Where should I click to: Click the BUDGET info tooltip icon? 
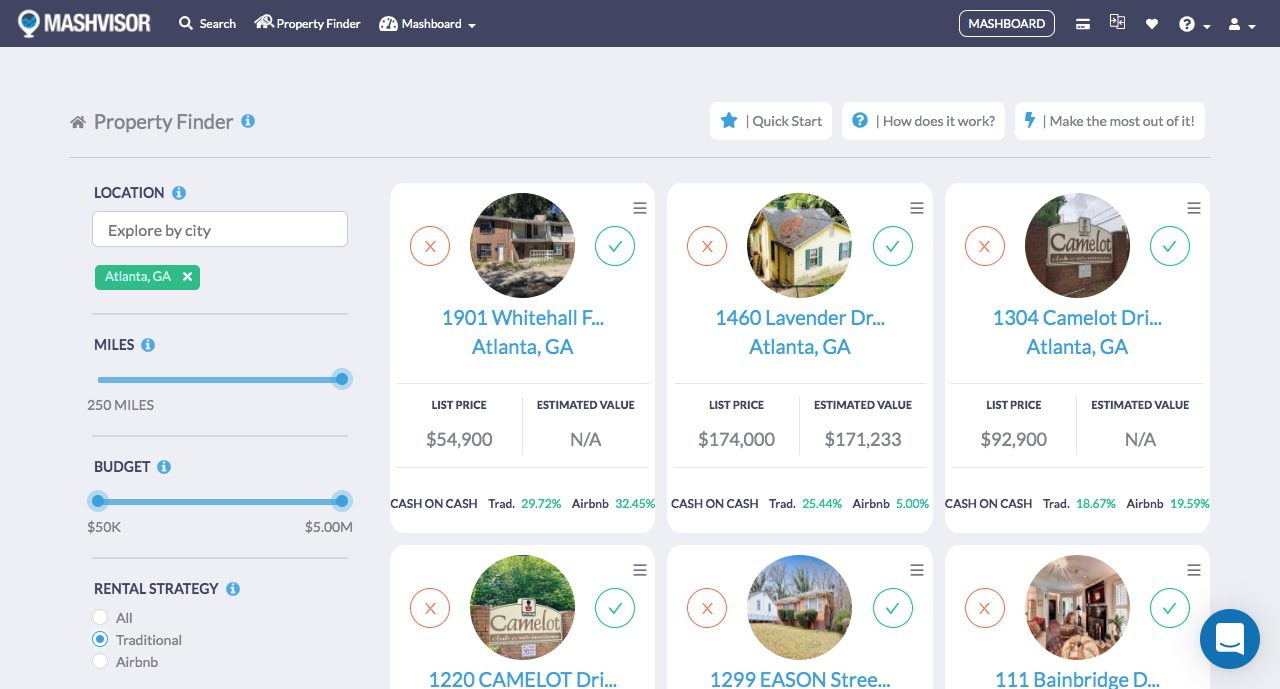coord(164,466)
